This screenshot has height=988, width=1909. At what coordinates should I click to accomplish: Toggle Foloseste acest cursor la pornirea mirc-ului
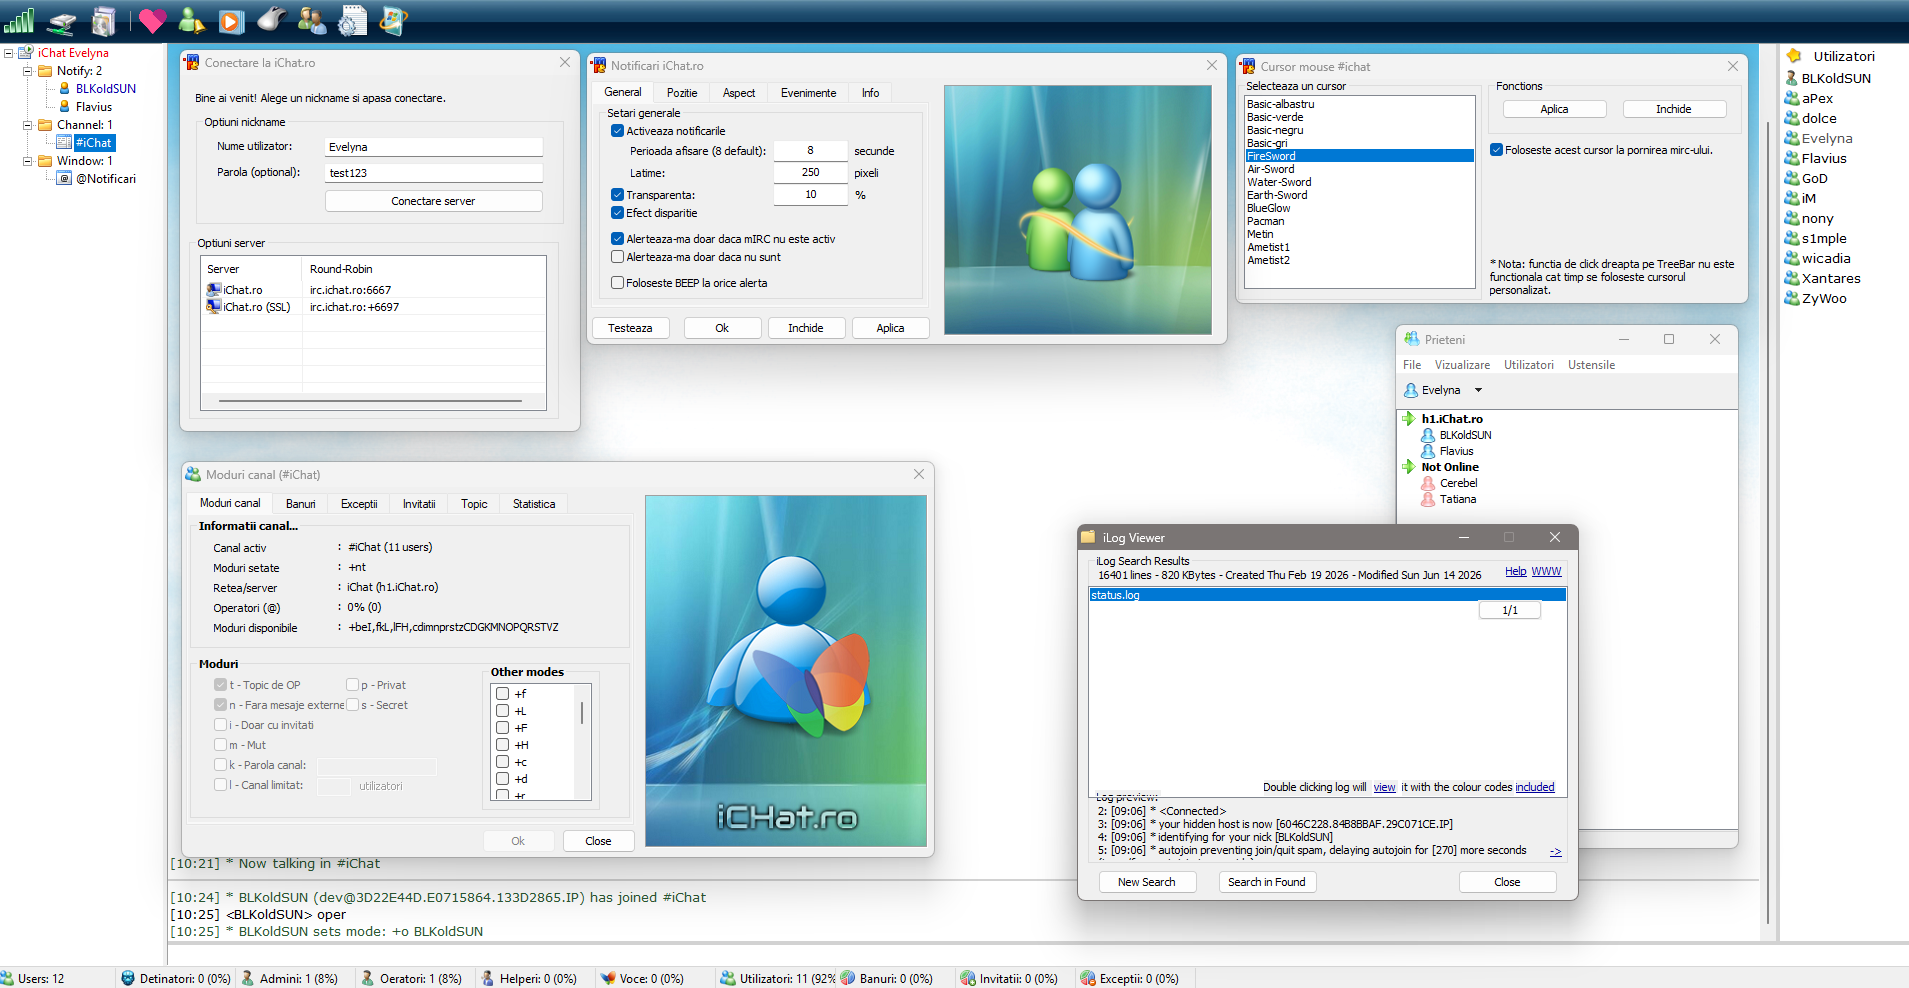(x=1496, y=150)
